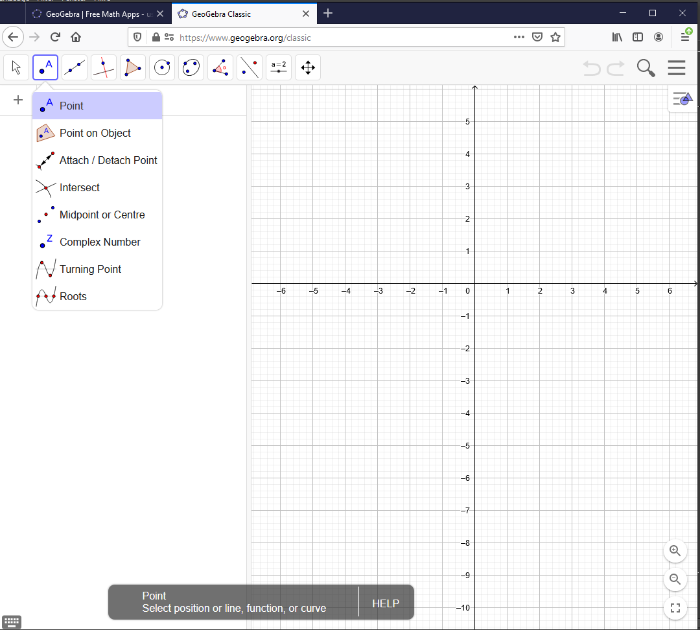
Task: Click the Undo arrow
Action: coord(592,68)
